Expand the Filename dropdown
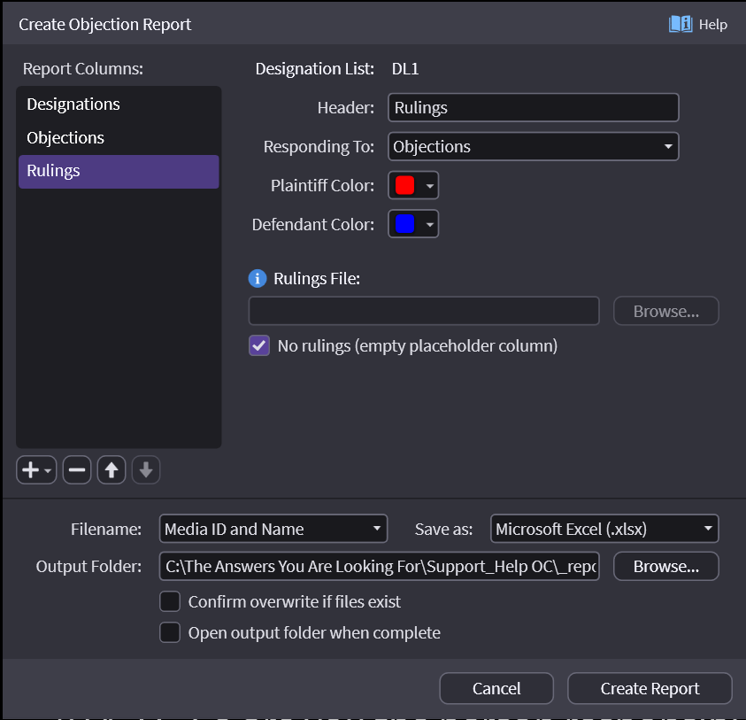The width and height of the screenshot is (746, 720). point(273,529)
